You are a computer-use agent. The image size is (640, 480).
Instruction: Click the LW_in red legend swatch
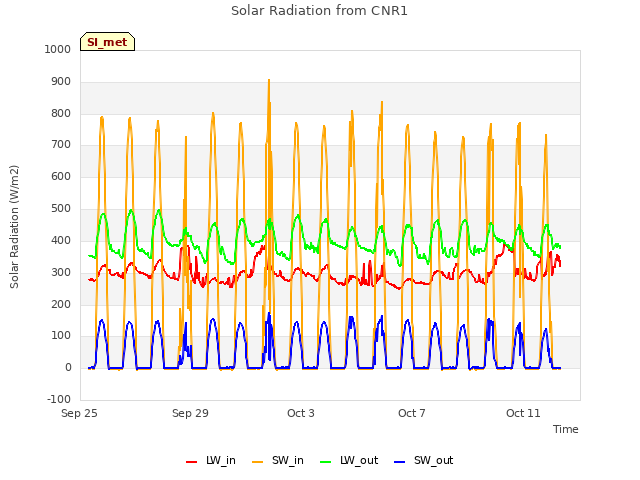(x=191, y=462)
